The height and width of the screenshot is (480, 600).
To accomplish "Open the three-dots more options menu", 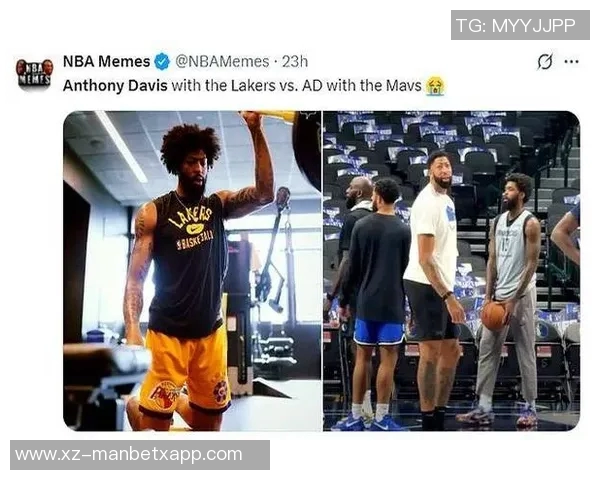I will coord(571,62).
